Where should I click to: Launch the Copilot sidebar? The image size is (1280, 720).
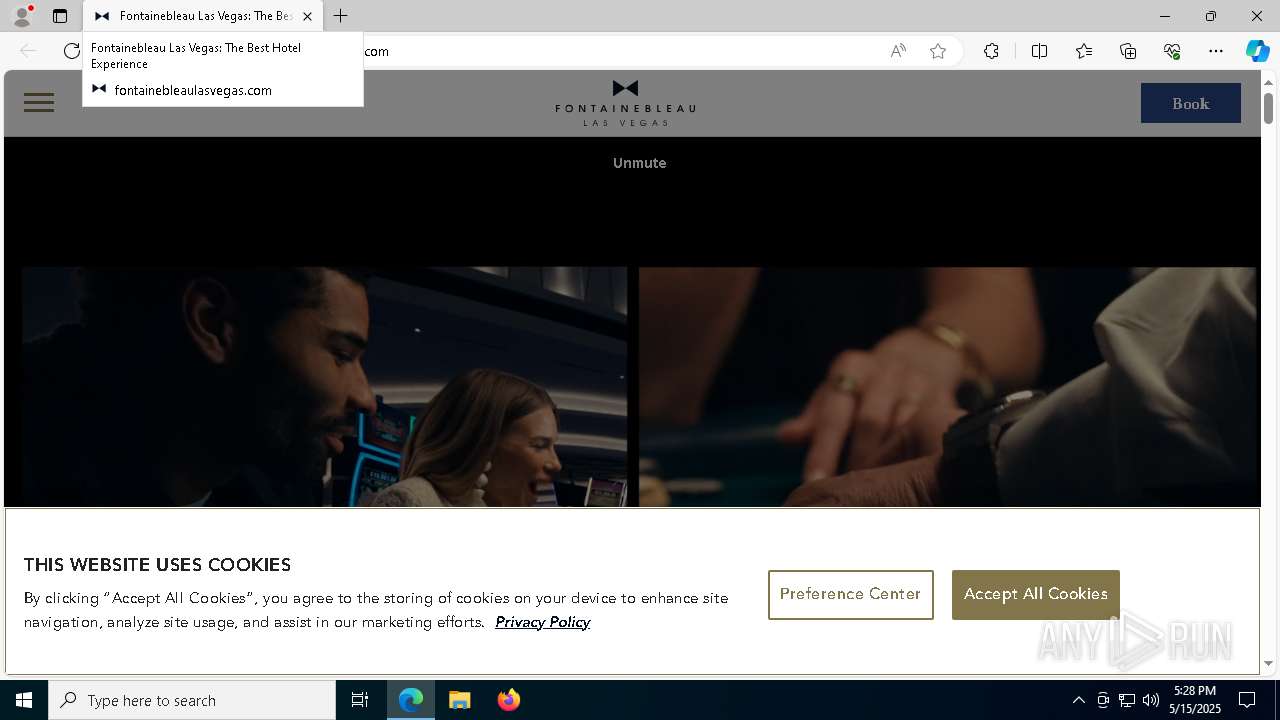1257,51
